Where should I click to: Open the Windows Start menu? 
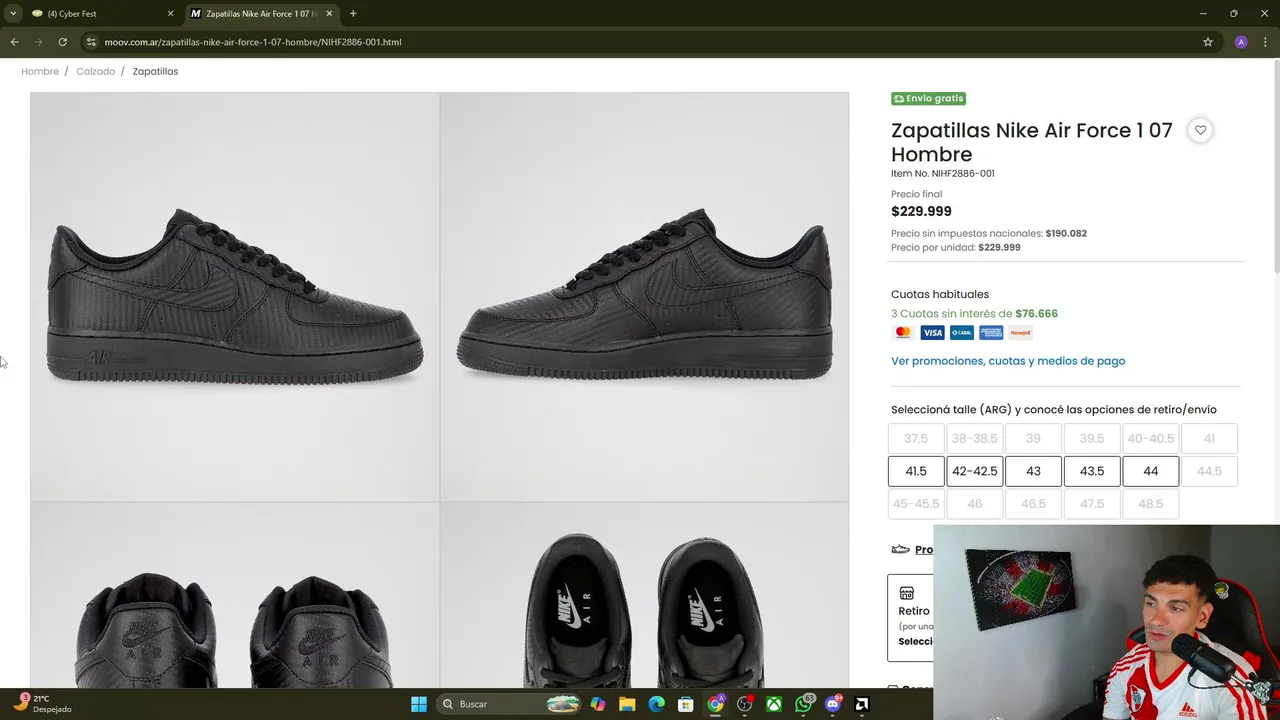419,704
